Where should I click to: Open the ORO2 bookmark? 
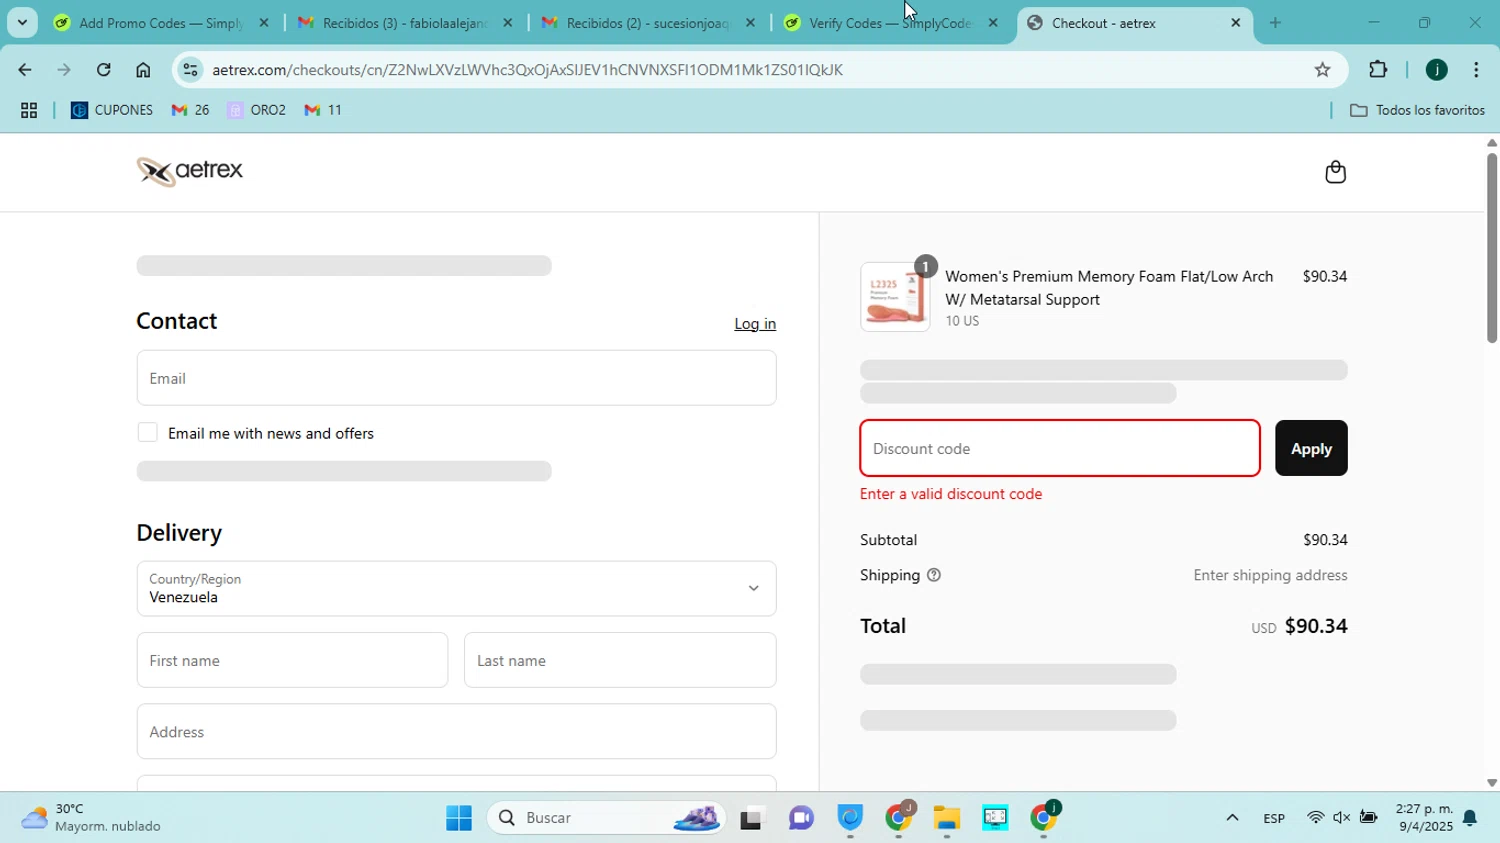point(257,111)
